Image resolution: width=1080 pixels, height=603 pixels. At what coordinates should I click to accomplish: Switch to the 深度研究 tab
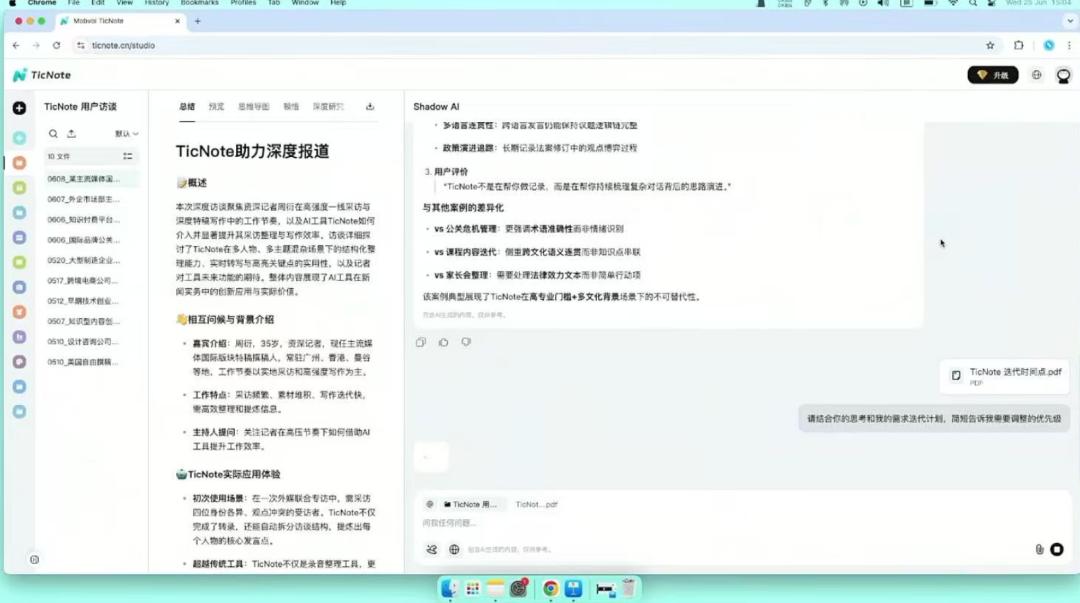click(x=327, y=107)
